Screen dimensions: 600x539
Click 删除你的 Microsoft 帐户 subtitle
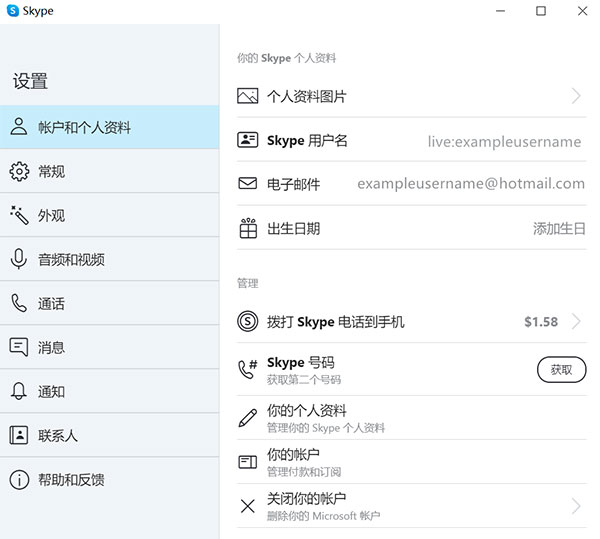323,516
